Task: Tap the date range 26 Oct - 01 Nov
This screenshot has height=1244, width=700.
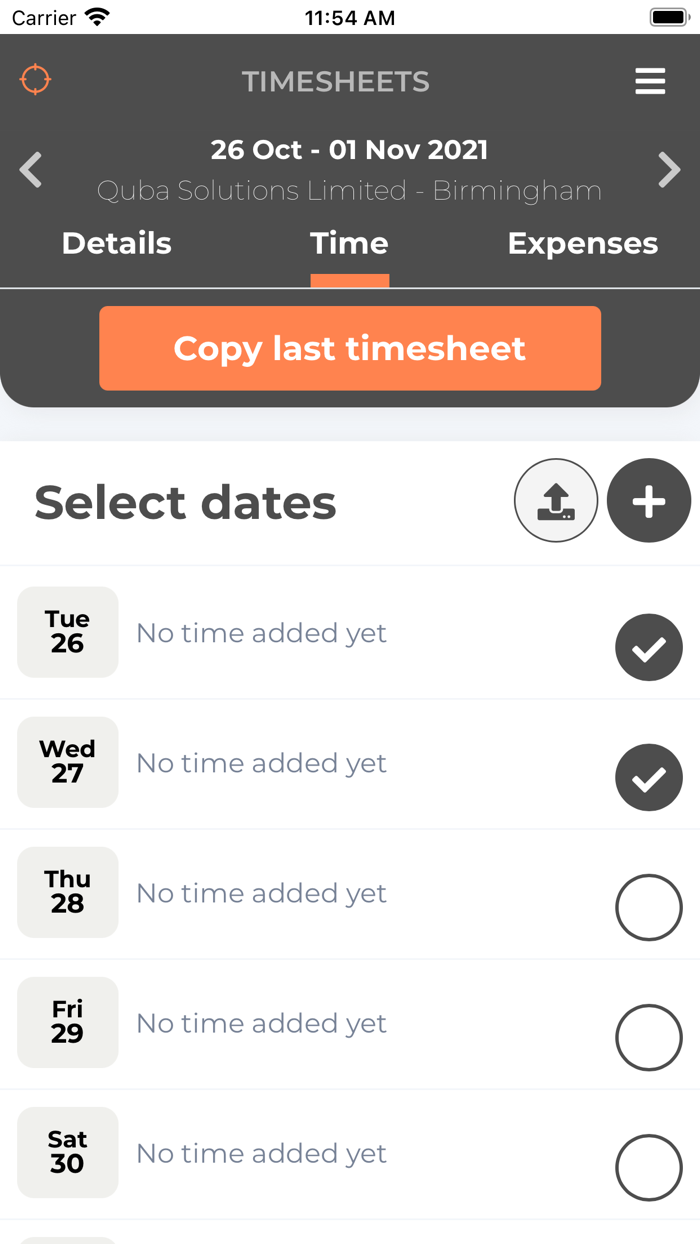Action: 350,149
